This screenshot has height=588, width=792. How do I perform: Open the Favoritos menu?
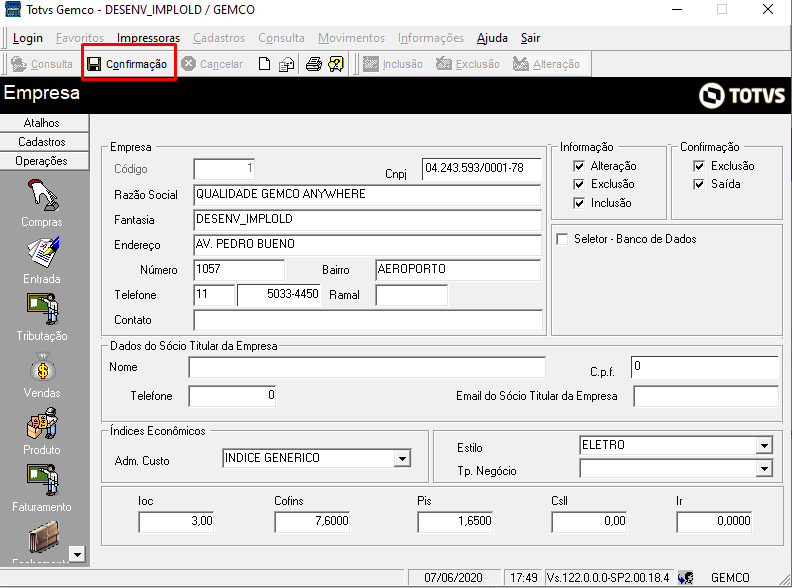[80, 38]
